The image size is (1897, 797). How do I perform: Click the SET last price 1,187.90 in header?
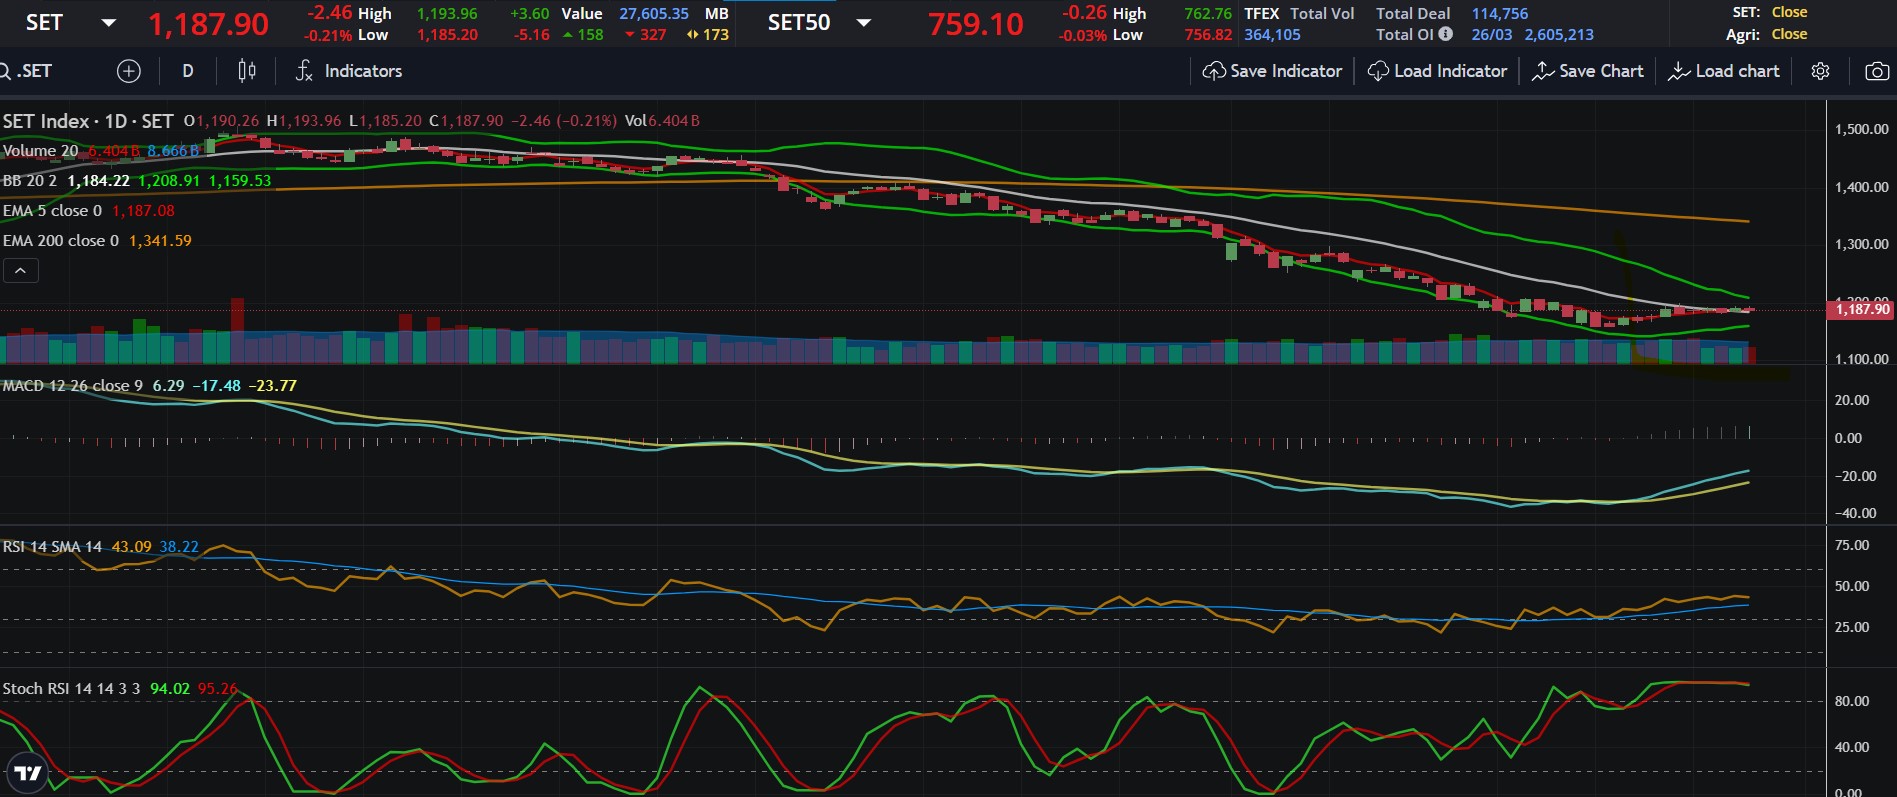click(209, 24)
